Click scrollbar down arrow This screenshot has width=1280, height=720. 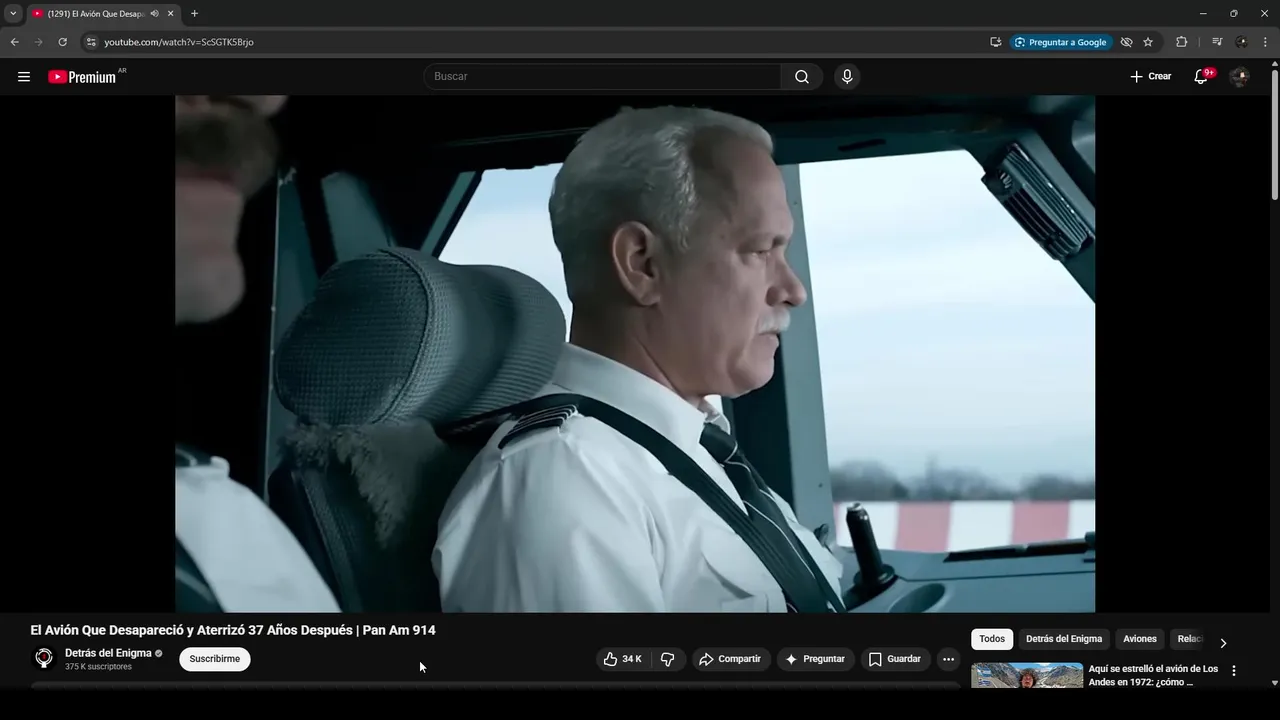pyautogui.click(x=1274, y=684)
